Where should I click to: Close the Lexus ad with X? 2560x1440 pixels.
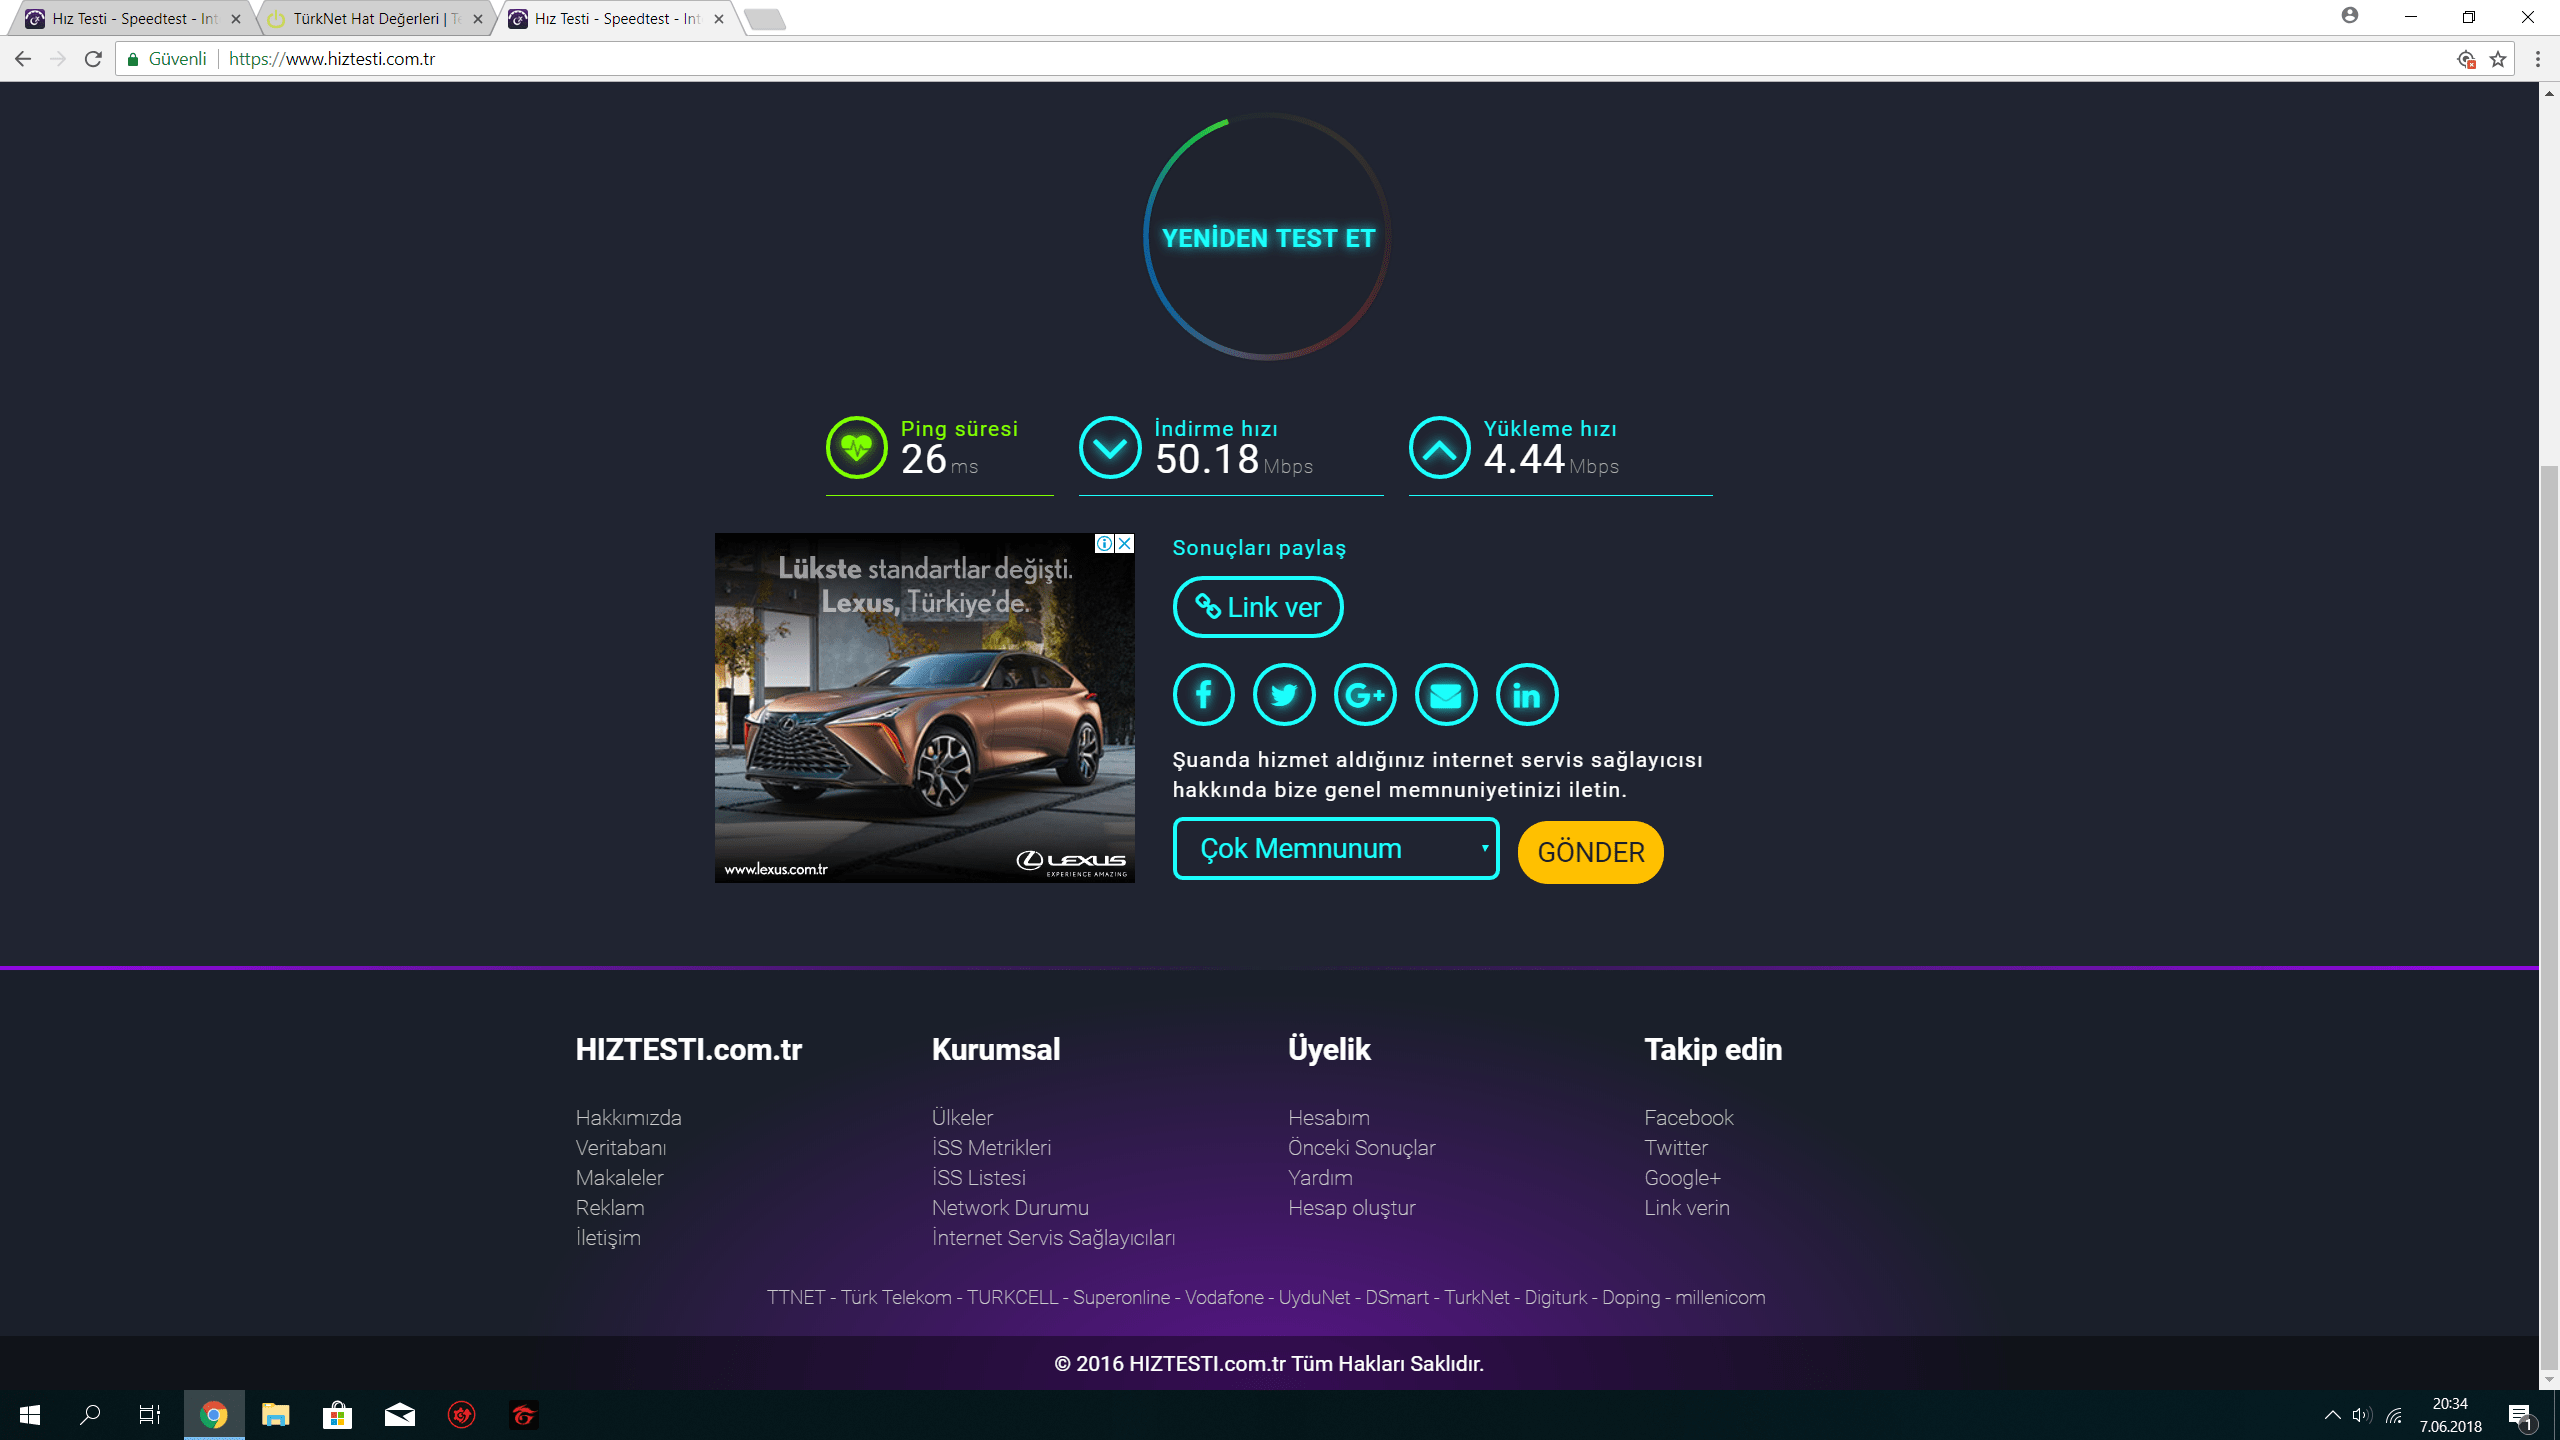click(x=1125, y=543)
